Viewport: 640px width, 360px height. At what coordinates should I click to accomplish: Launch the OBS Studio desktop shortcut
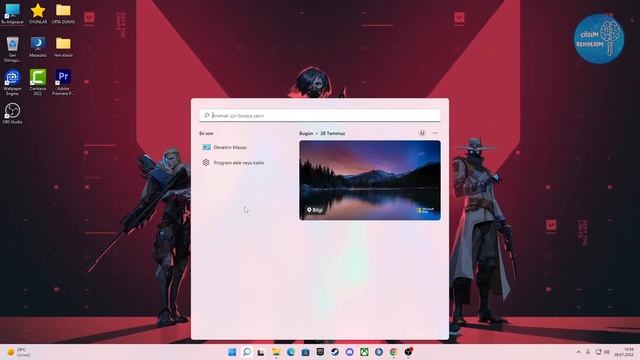tap(12, 113)
